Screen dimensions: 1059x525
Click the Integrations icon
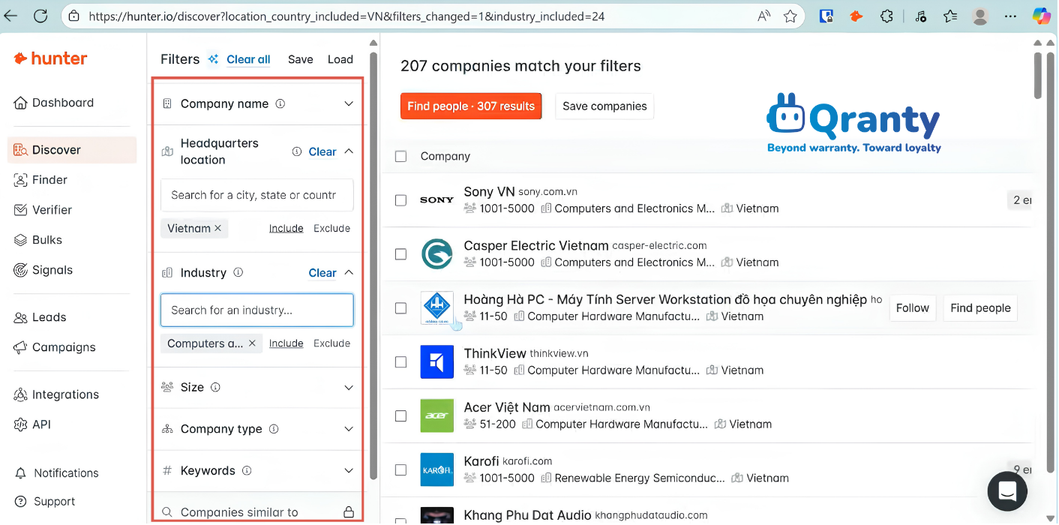coord(20,395)
